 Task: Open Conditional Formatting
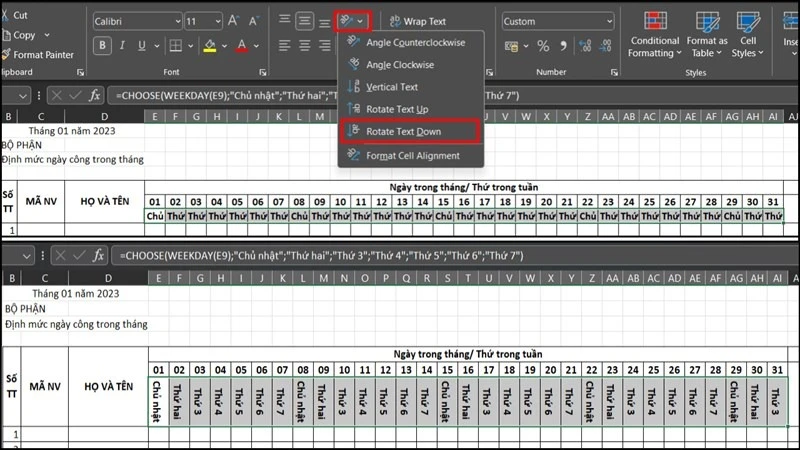655,35
